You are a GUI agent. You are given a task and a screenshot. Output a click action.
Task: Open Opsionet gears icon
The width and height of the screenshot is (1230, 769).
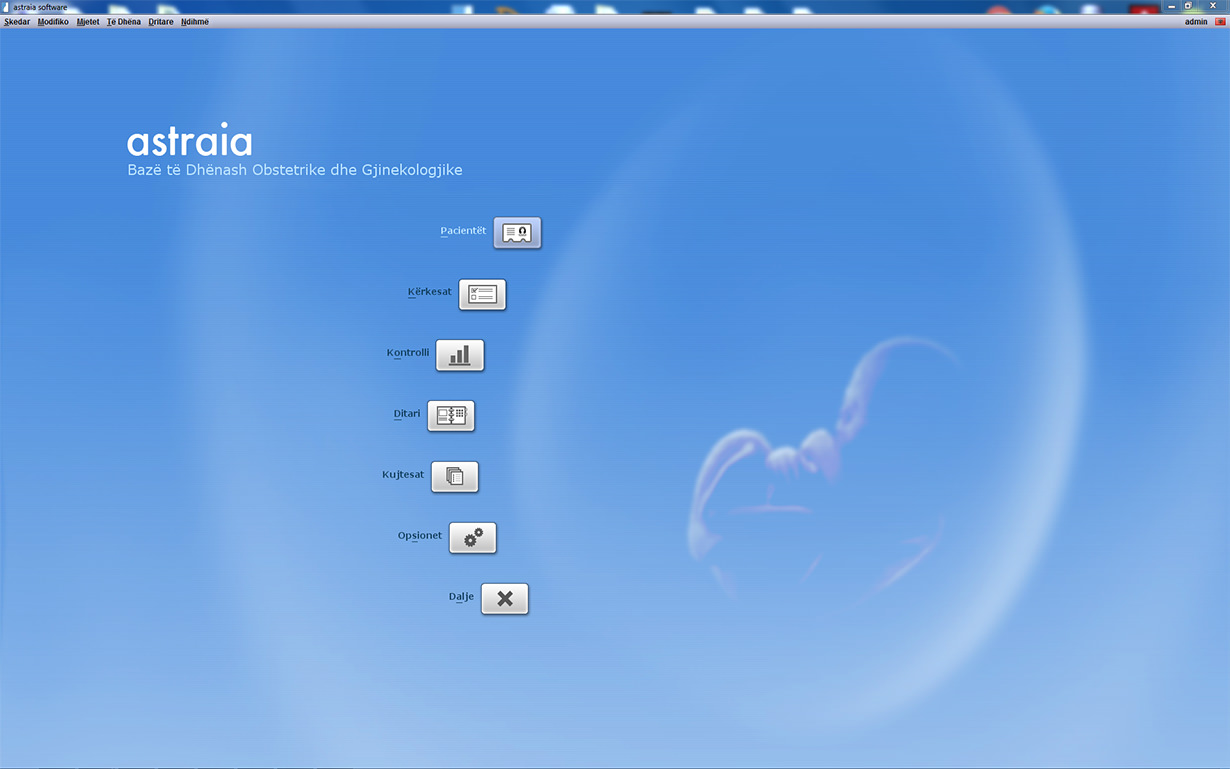pos(472,538)
